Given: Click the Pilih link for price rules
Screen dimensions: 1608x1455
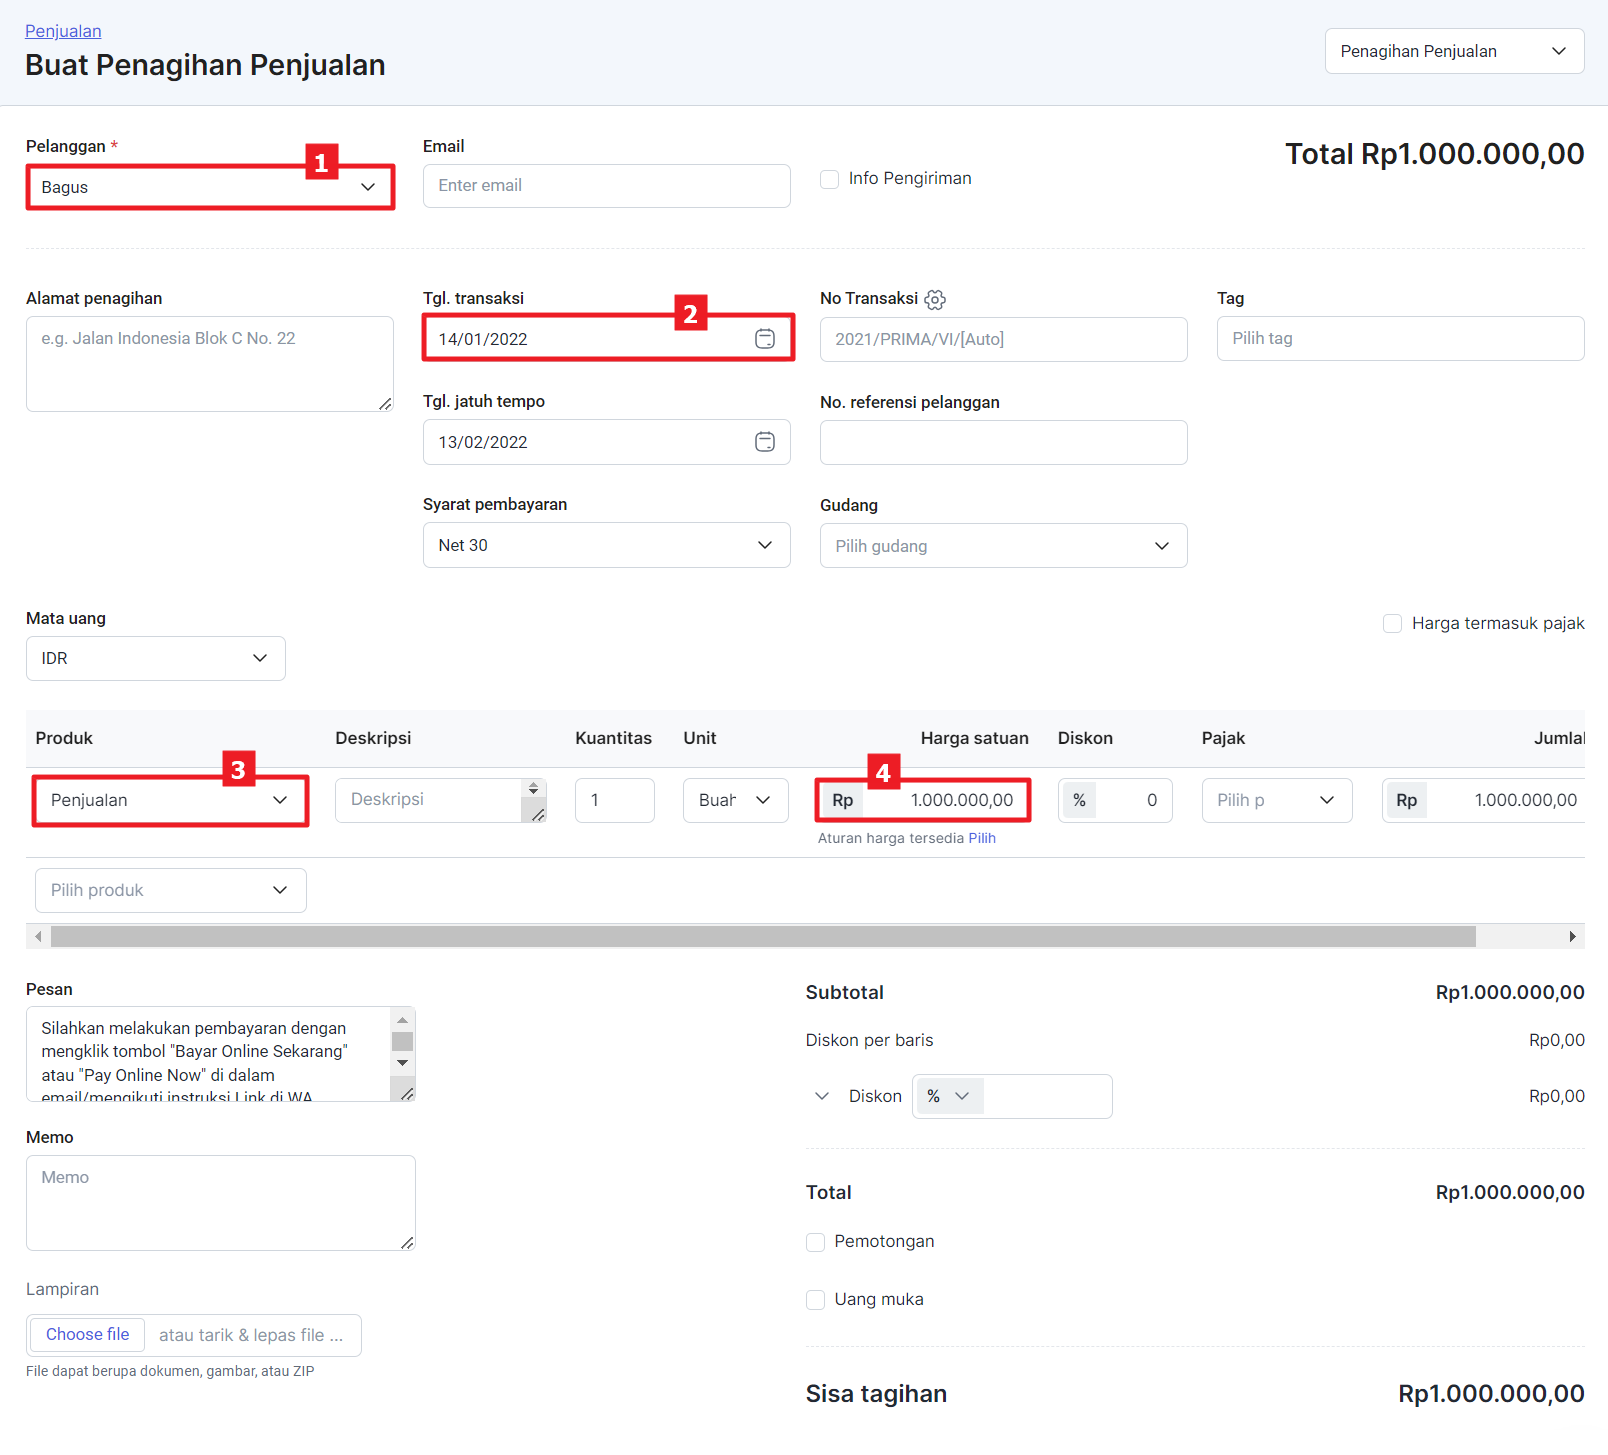Looking at the screenshot, I should click(981, 838).
